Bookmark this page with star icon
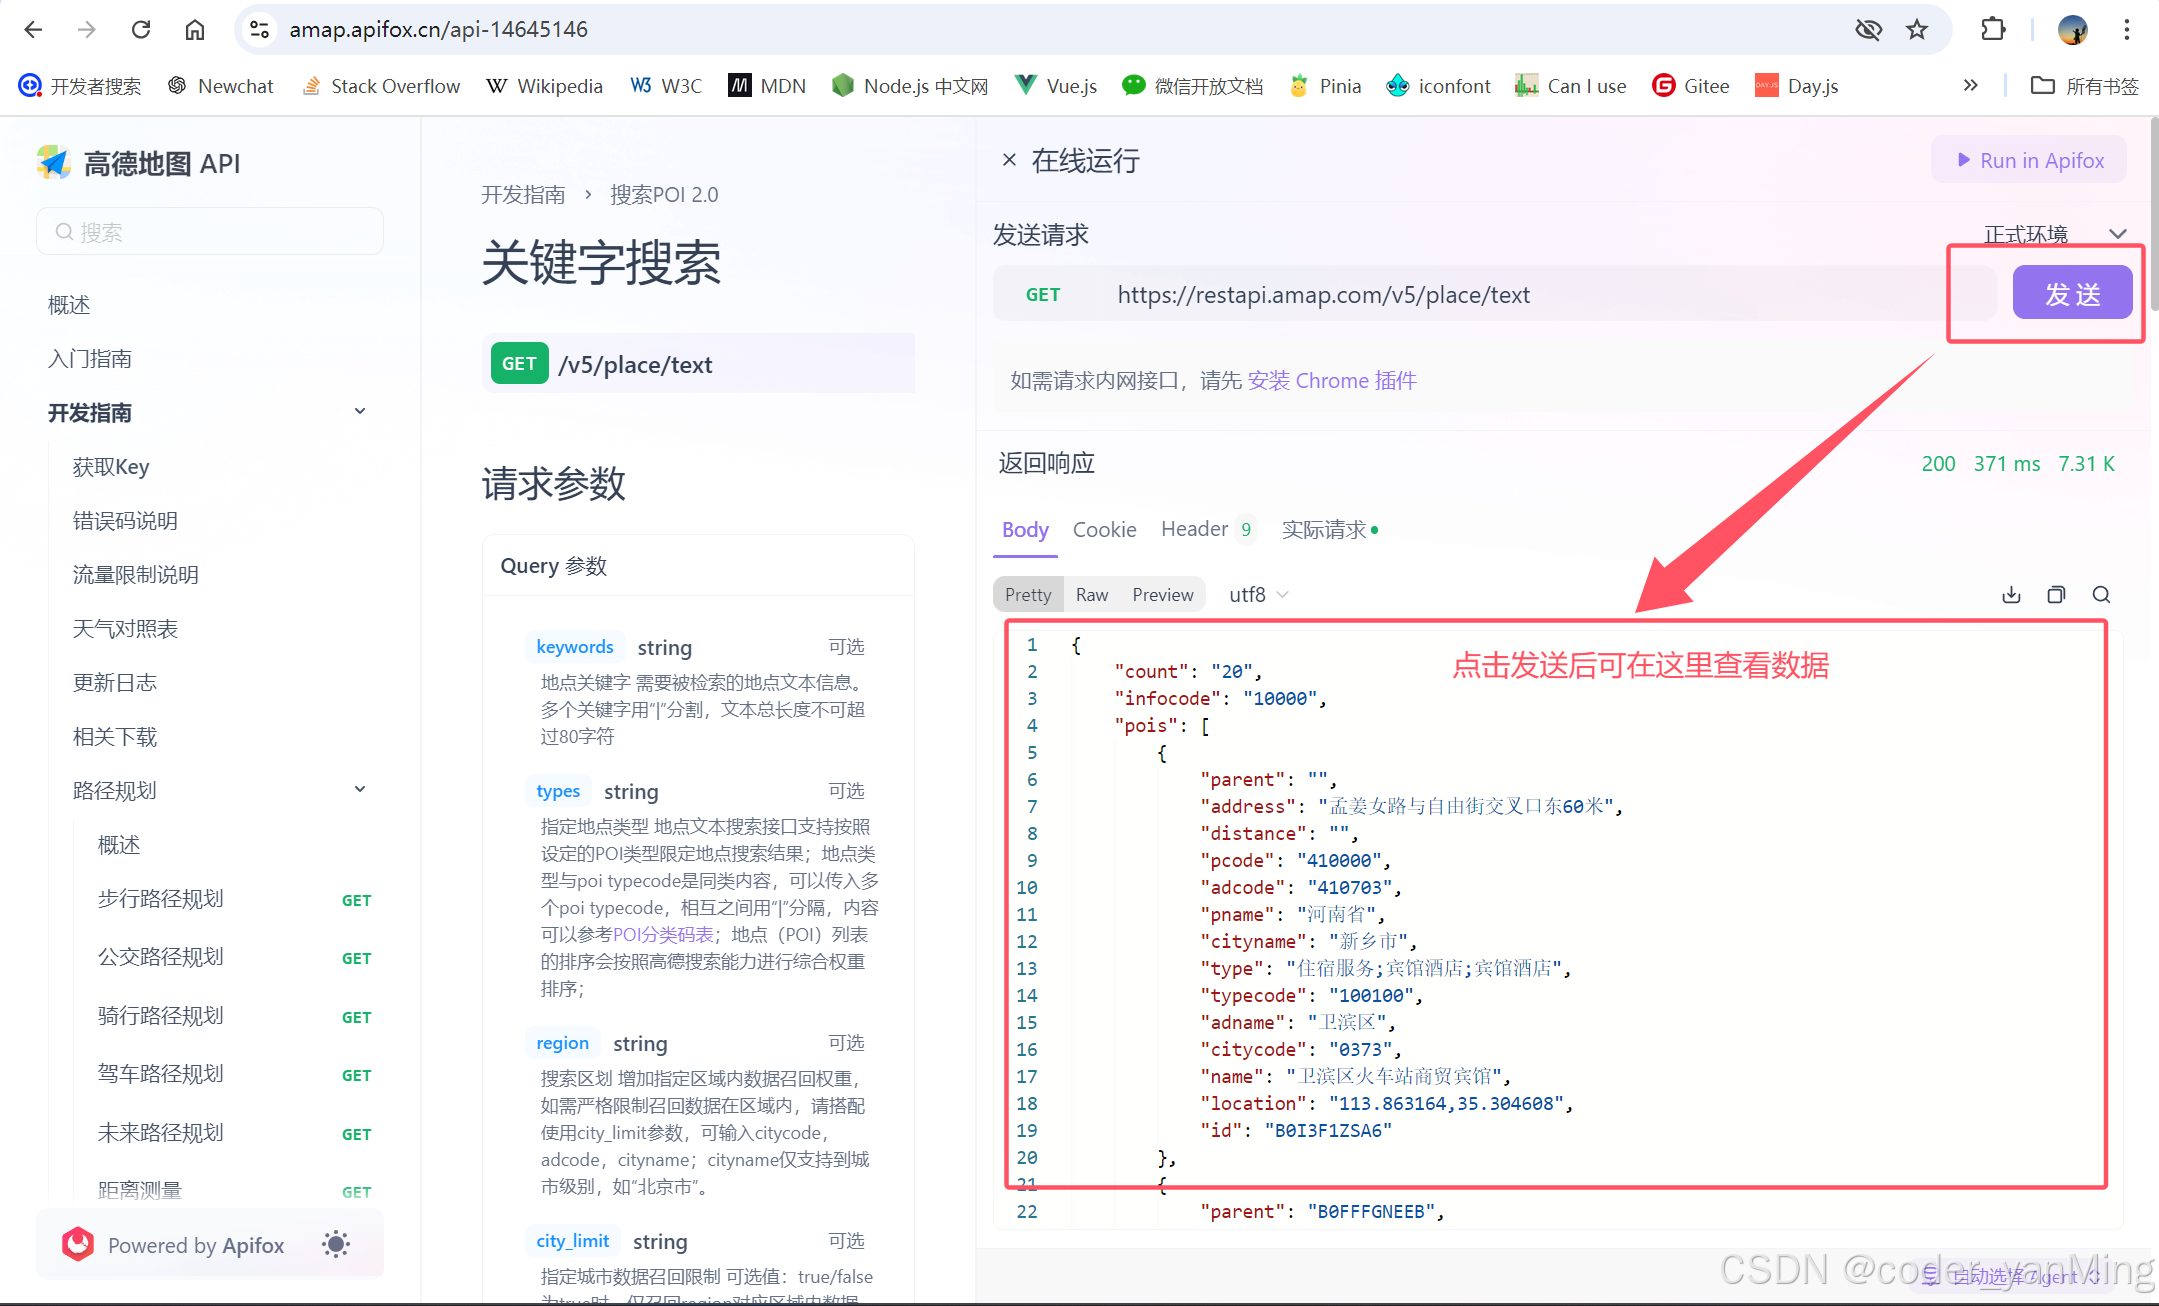The width and height of the screenshot is (2159, 1306). (1916, 30)
